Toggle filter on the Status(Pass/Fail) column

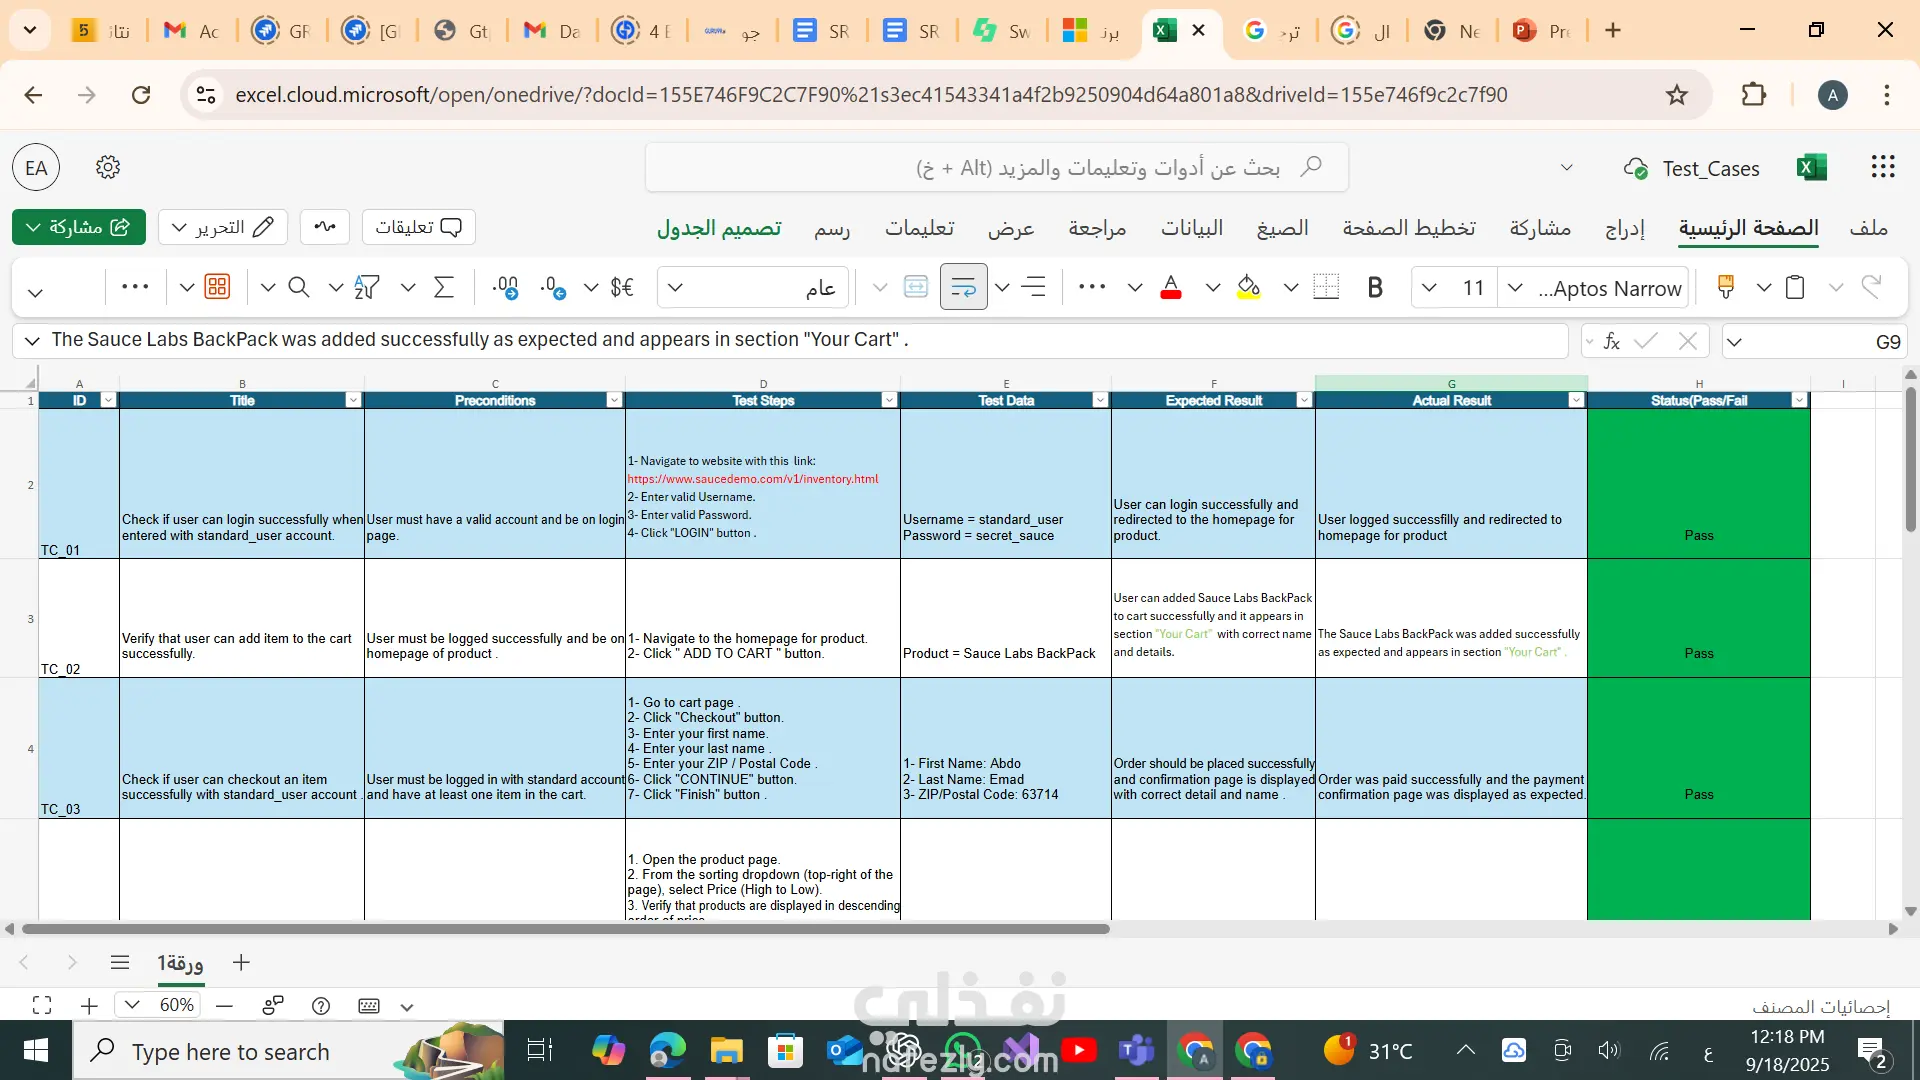[1799, 400]
